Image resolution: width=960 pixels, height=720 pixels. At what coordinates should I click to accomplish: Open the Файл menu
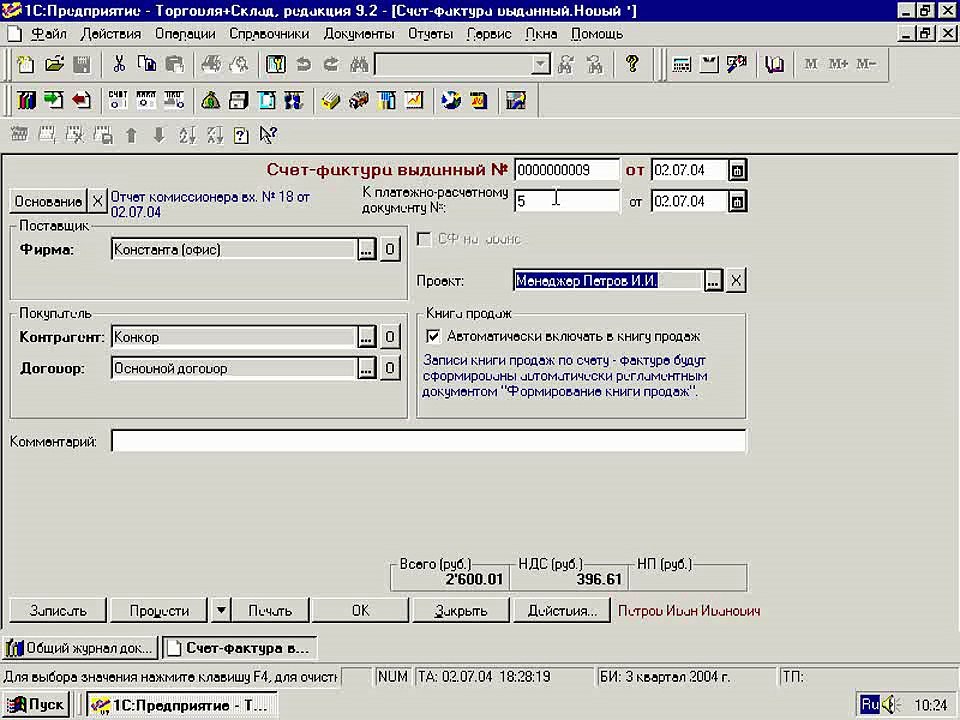48,34
